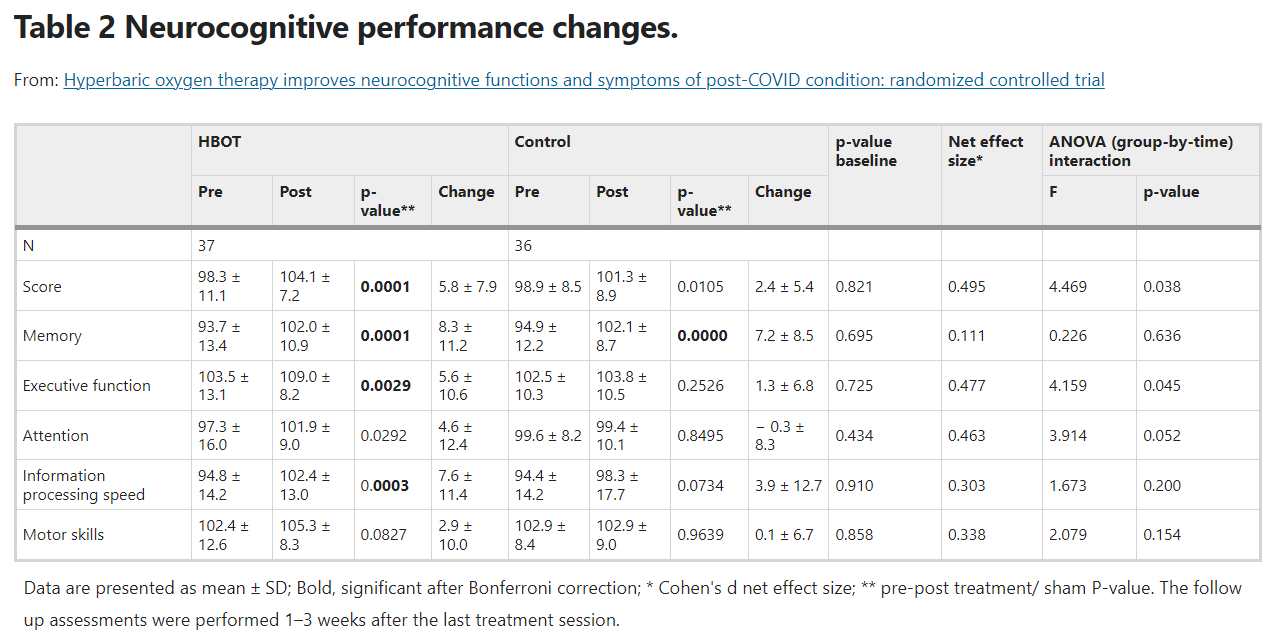Select the Memory row label
The height and width of the screenshot is (643, 1279).
click(52, 336)
